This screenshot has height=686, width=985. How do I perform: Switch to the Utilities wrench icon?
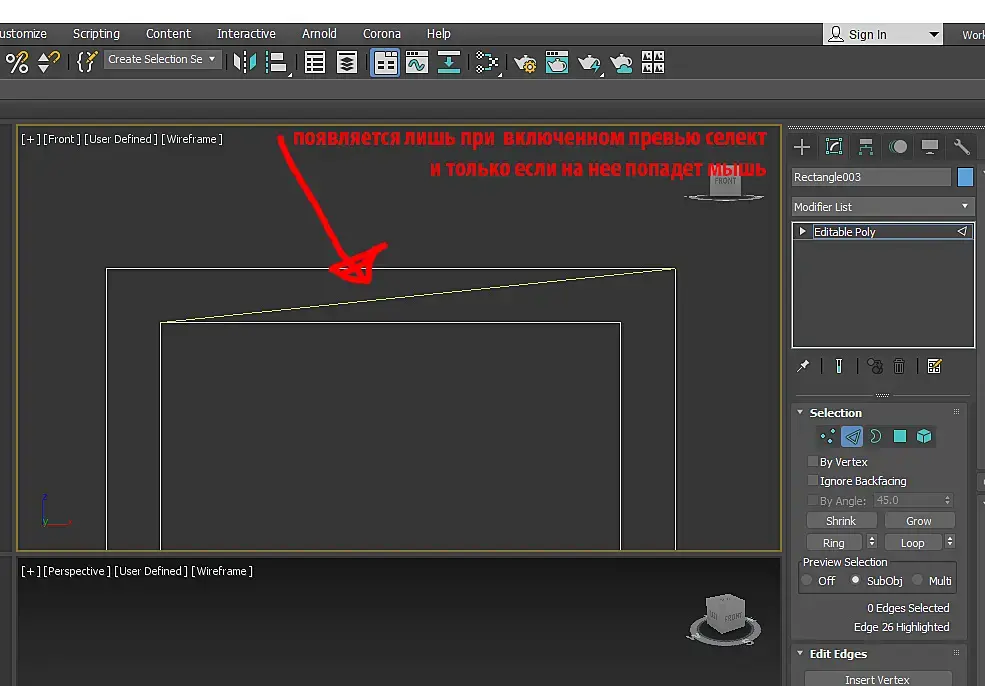coord(962,147)
